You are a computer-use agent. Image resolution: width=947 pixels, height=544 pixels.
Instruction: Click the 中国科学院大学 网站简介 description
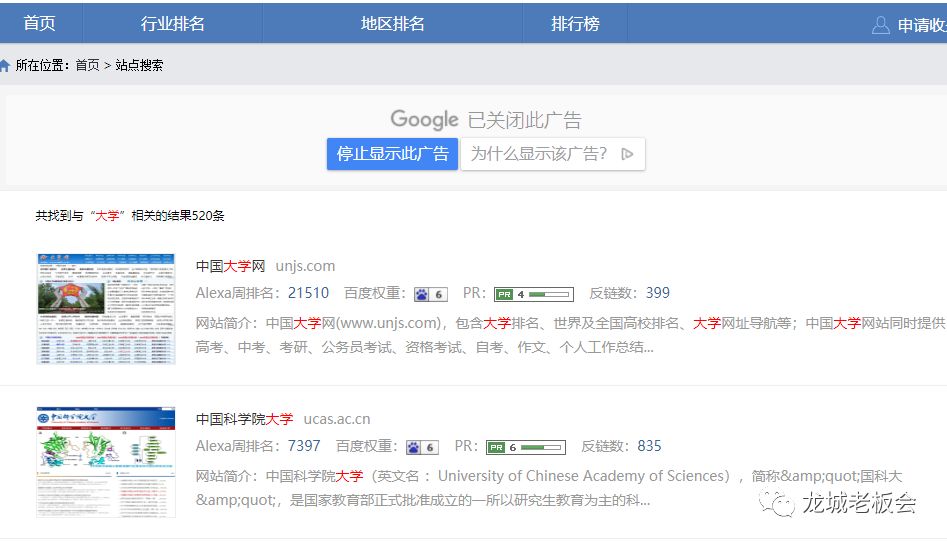pyautogui.click(x=548, y=488)
